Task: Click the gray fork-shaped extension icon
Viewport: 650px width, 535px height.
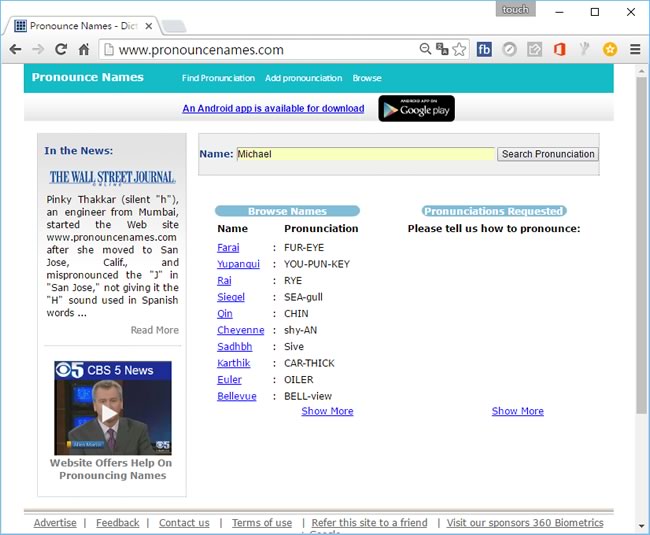Action: tap(585, 49)
